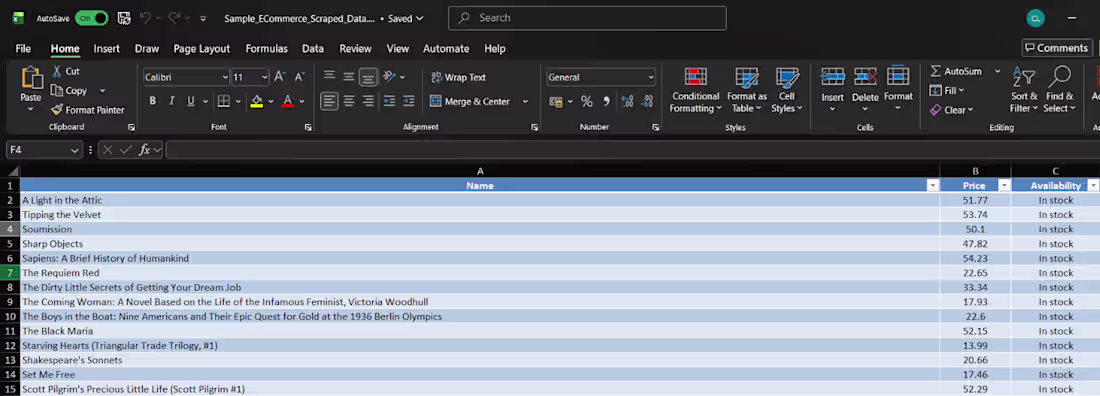Image resolution: width=1100 pixels, height=396 pixels.
Task: Toggle Wrap Text for cells
Action: click(x=457, y=77)
